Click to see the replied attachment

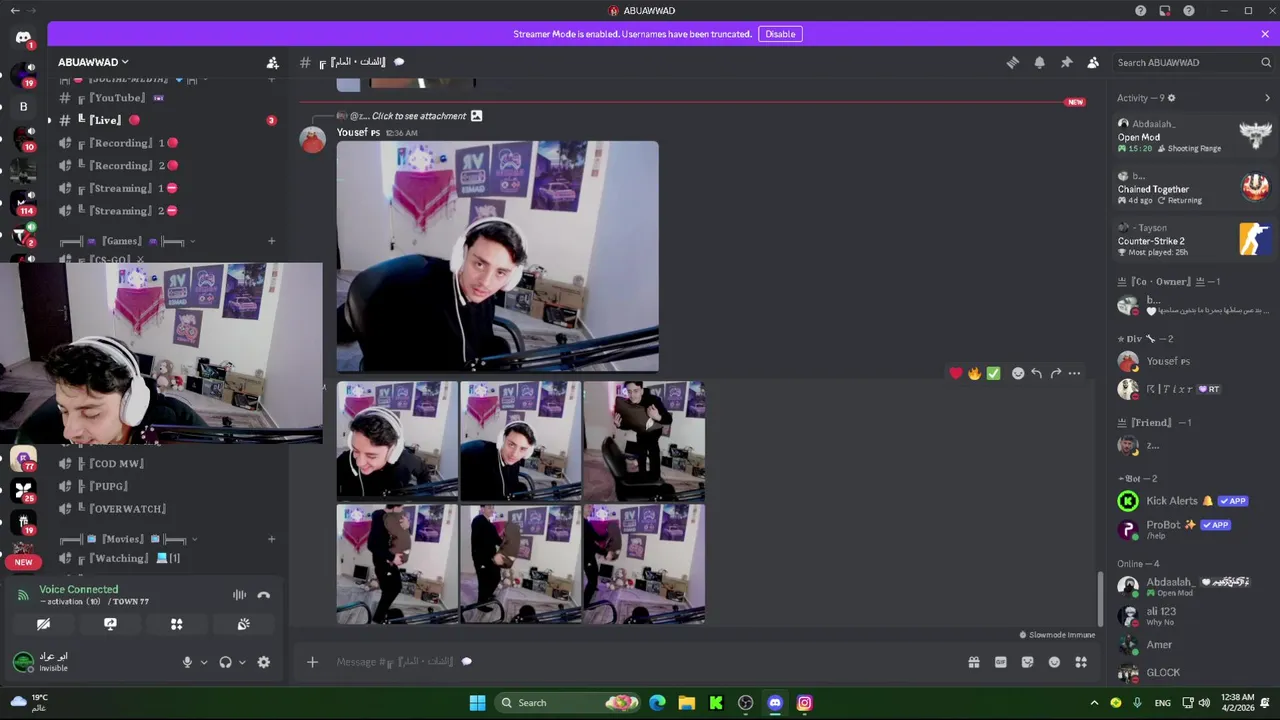point(419,116)
